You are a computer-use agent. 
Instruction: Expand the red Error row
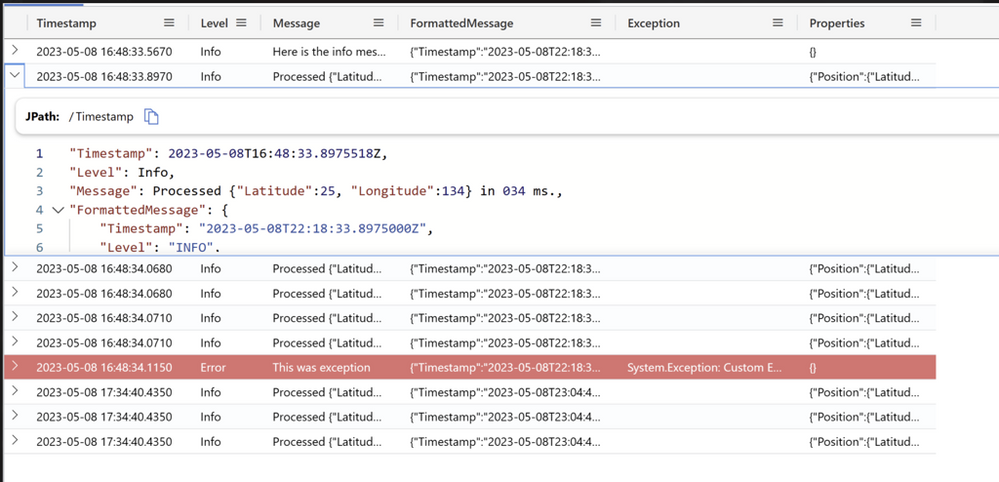[15, 367]
